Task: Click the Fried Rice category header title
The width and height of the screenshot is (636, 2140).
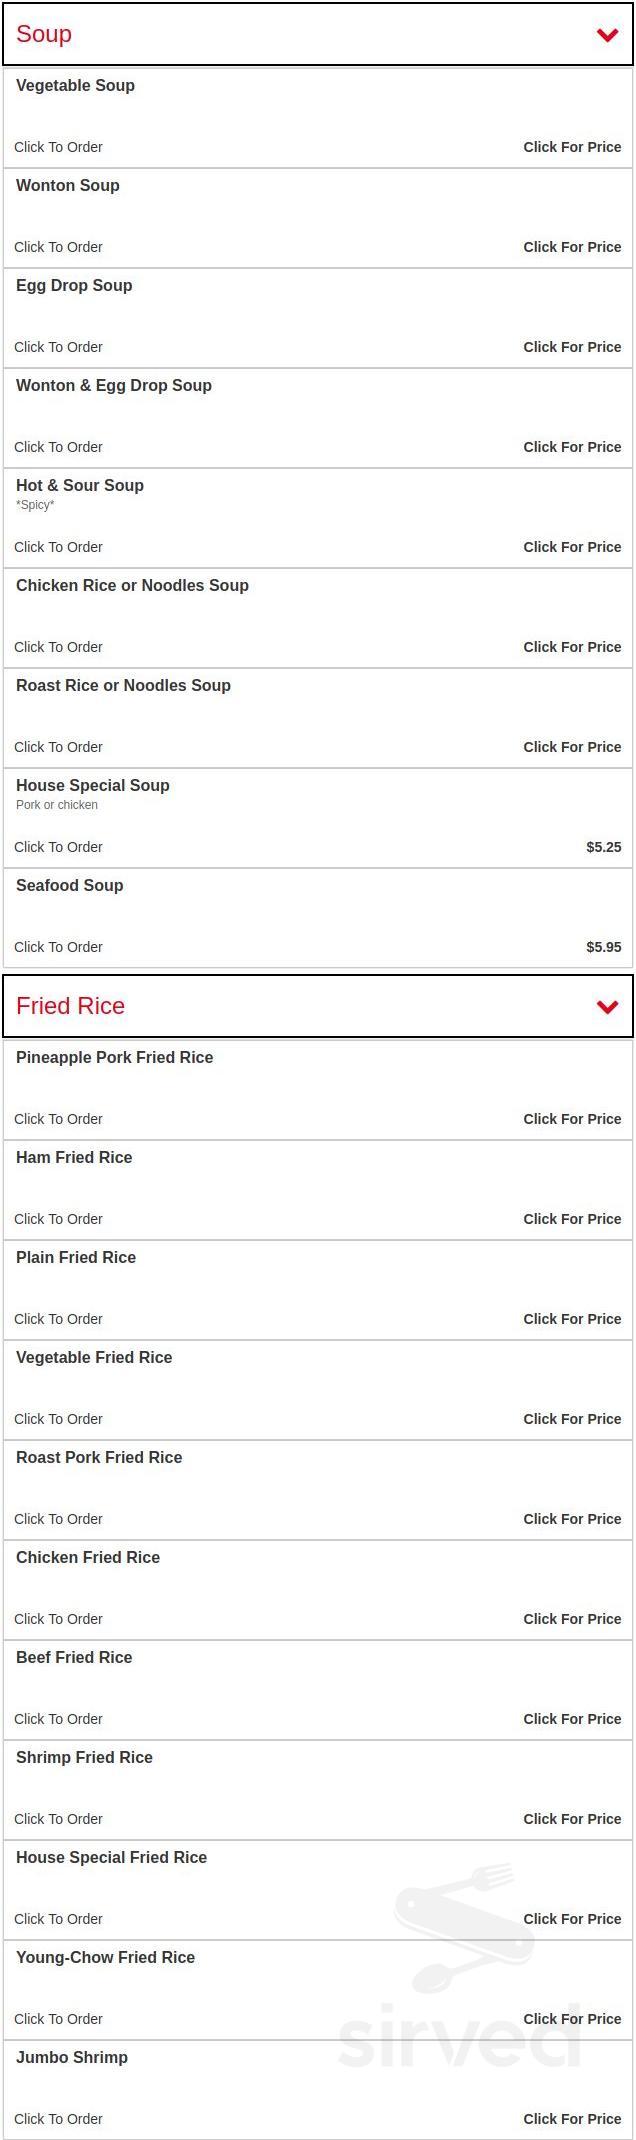Action: (x=70, y=1006)
